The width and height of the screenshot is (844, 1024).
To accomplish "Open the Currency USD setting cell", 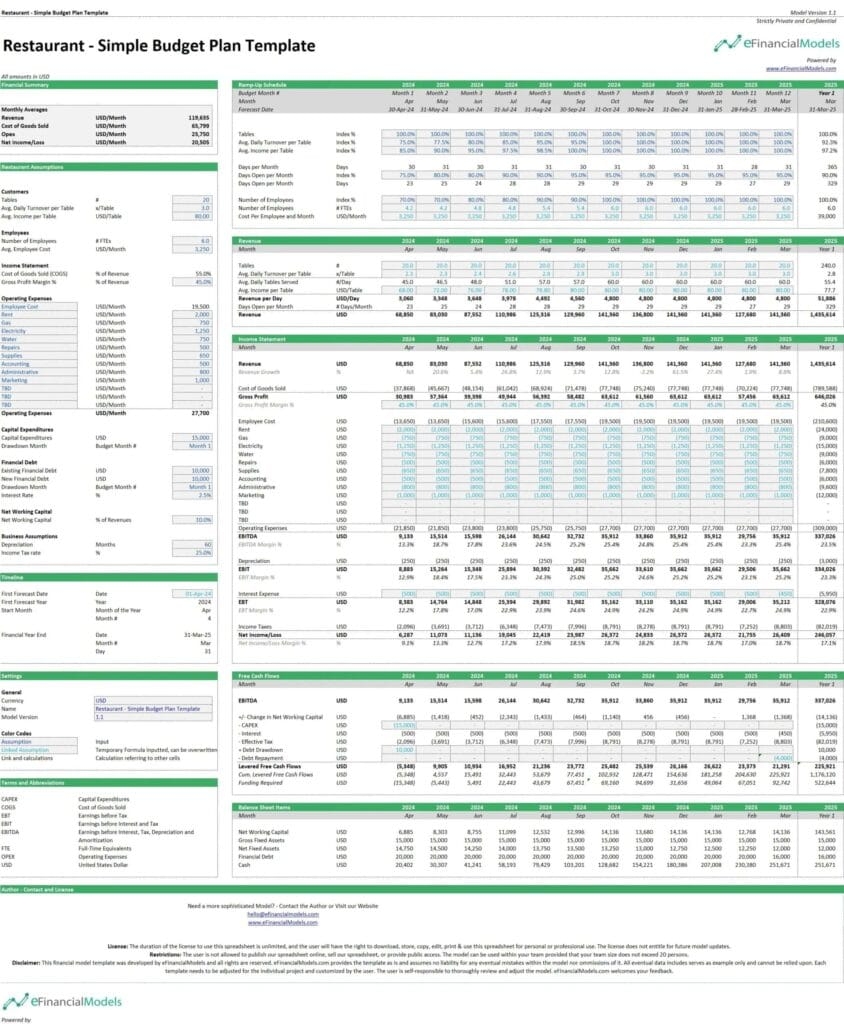I will (155, 700).
